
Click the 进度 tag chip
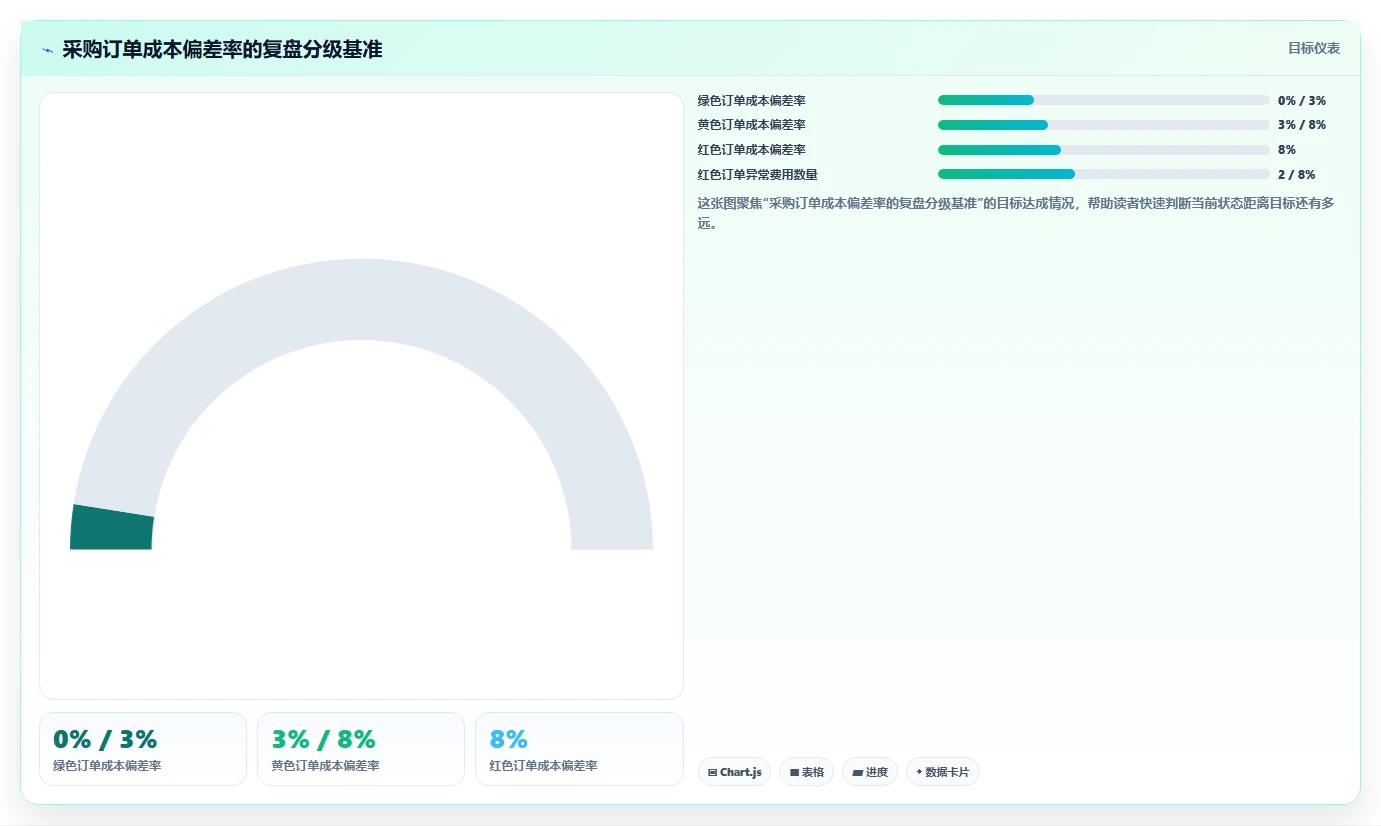[x=870, y=772]
